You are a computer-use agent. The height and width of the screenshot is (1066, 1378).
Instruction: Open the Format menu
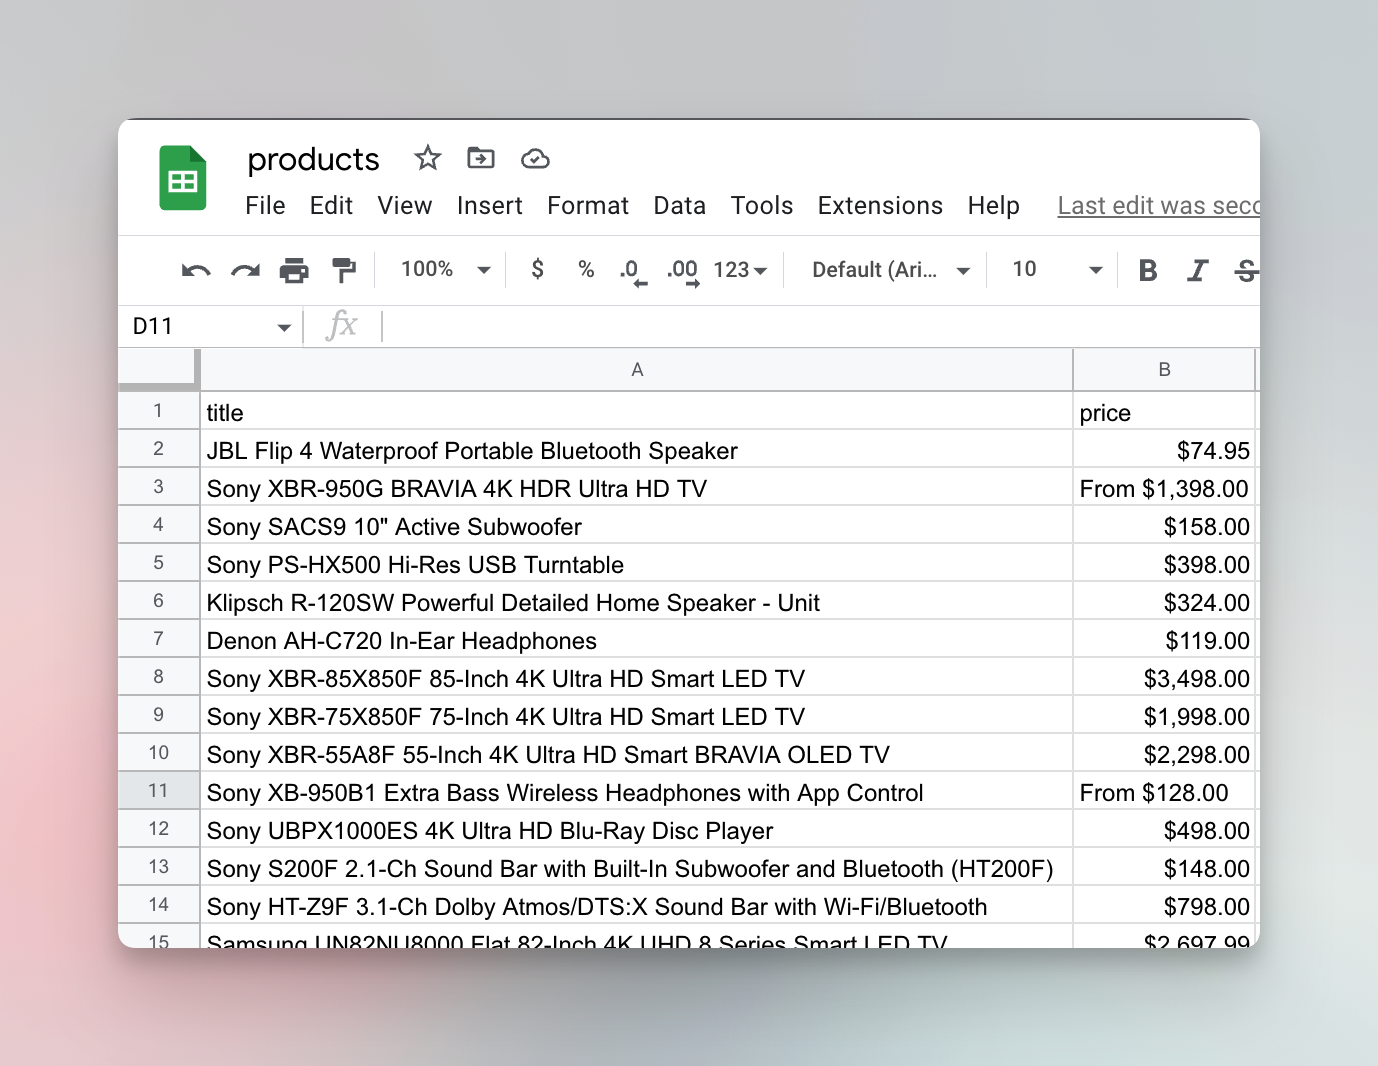point(588,205)
